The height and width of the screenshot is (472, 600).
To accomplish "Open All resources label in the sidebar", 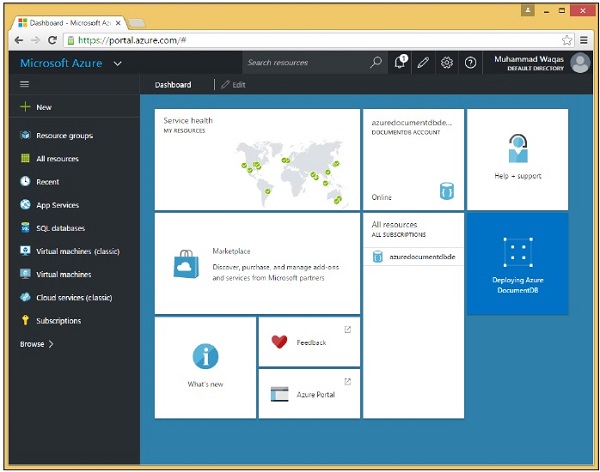I will [x=57, y=158].
